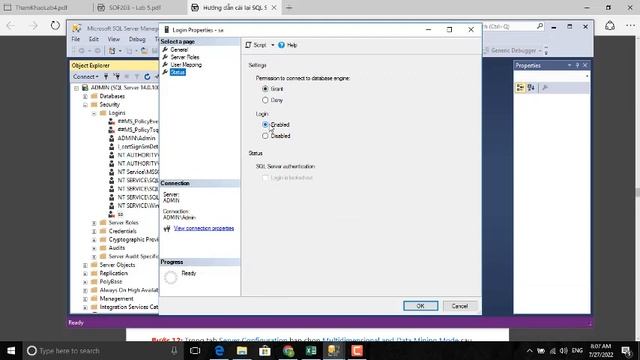This screenshot has width=640, height=360.
Task: Select Disabled login radio button
Action: [x=265, y=136]
